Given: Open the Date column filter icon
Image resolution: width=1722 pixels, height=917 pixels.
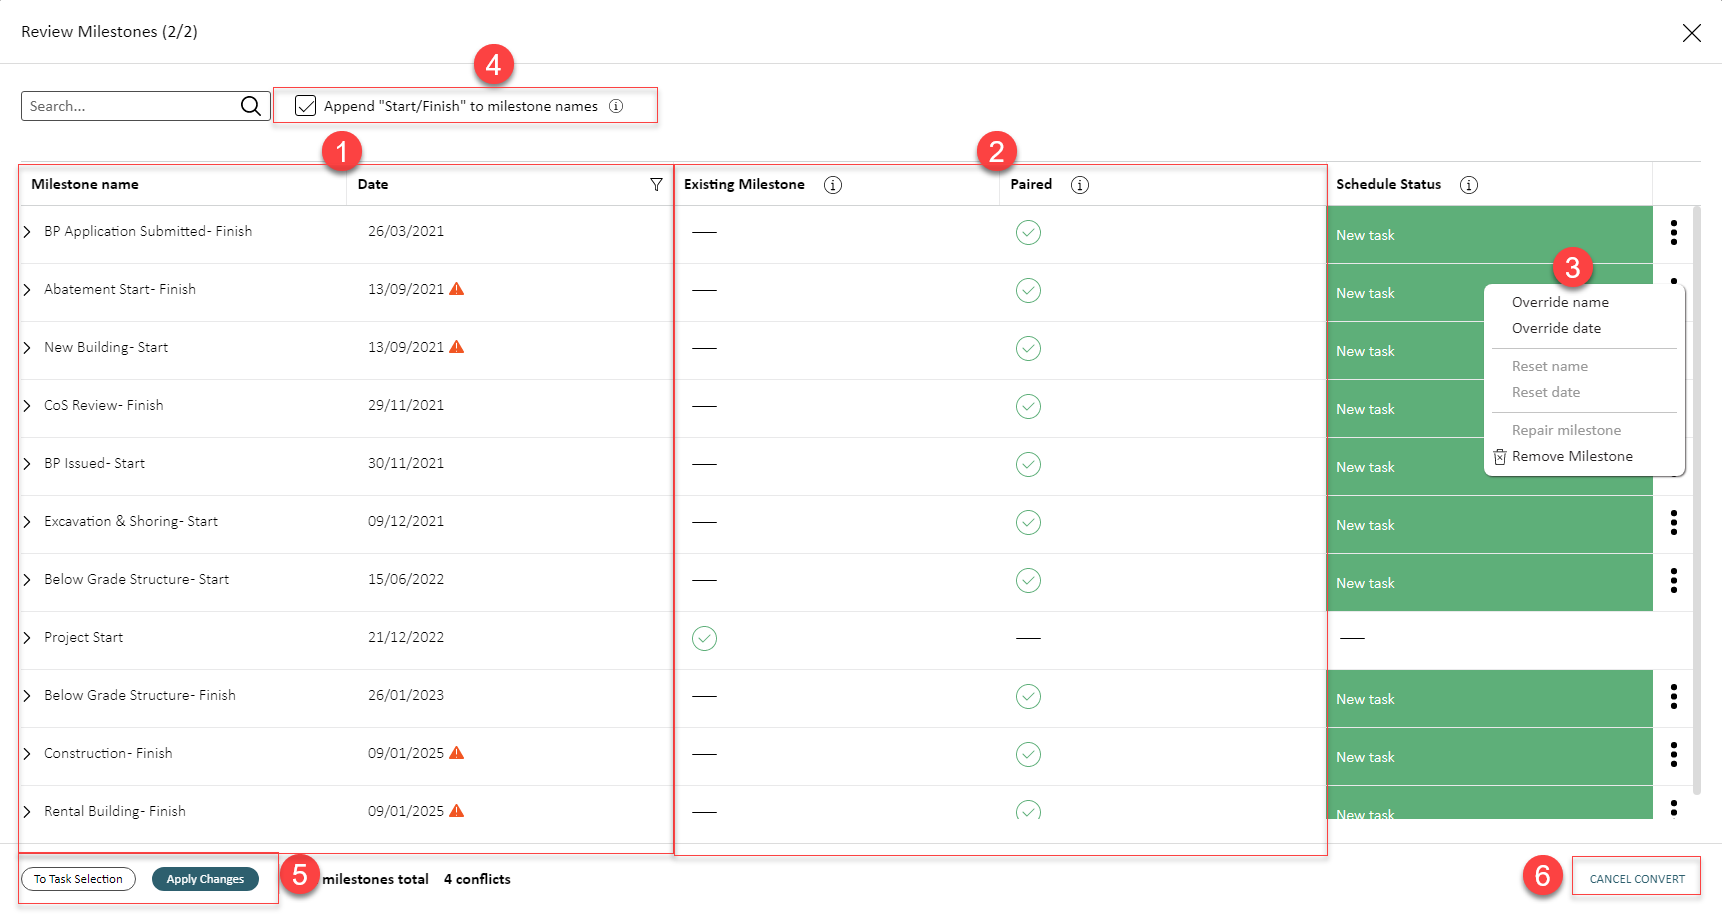Looking at the screenshot, I should (656, 184).
